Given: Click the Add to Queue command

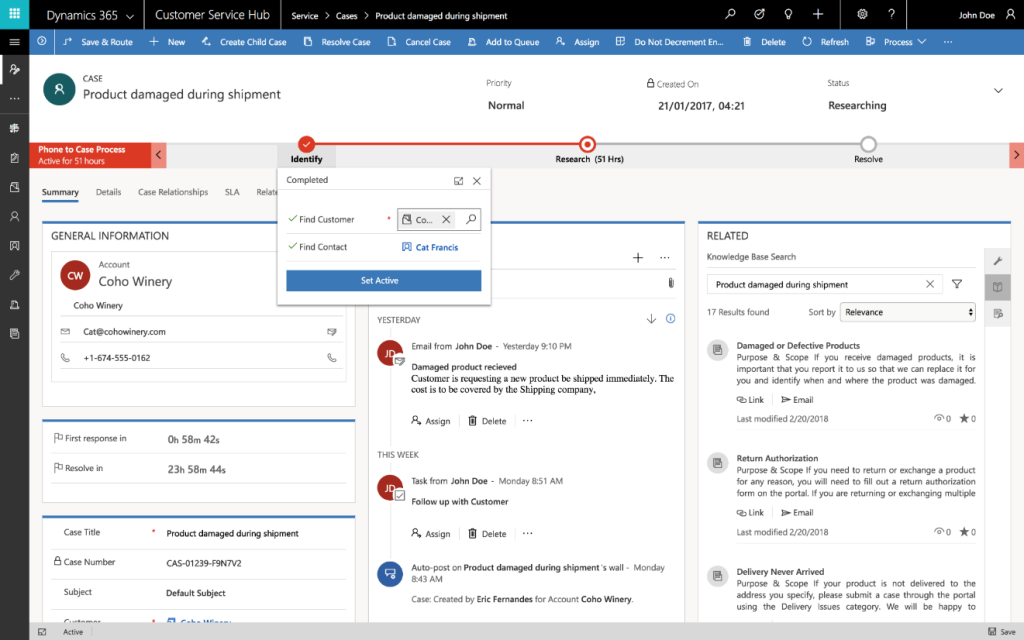Looking at the screenshot, I should [504, 42].
